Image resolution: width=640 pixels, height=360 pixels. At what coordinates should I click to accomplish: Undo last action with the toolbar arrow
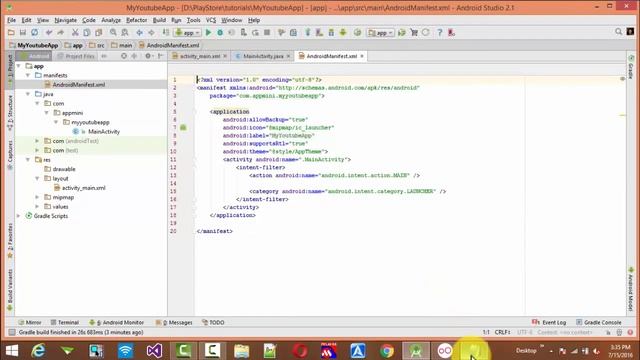49,32
